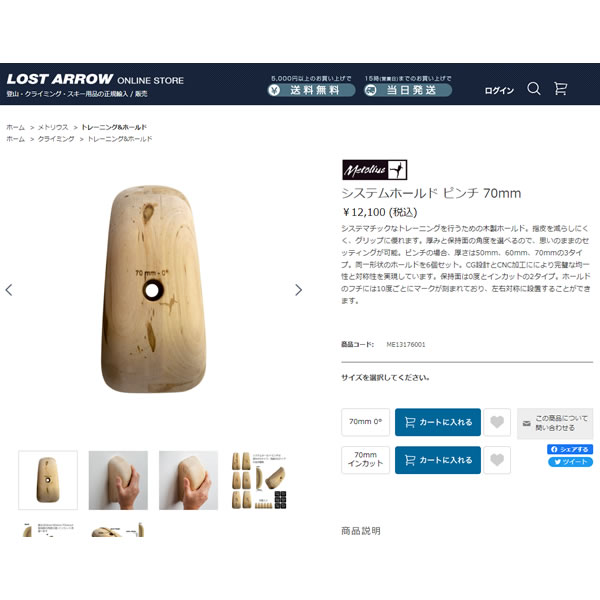Viewport: 600px width, 600px height.
Task: Select the 70mm 0° size option
Action: point(365,422)
